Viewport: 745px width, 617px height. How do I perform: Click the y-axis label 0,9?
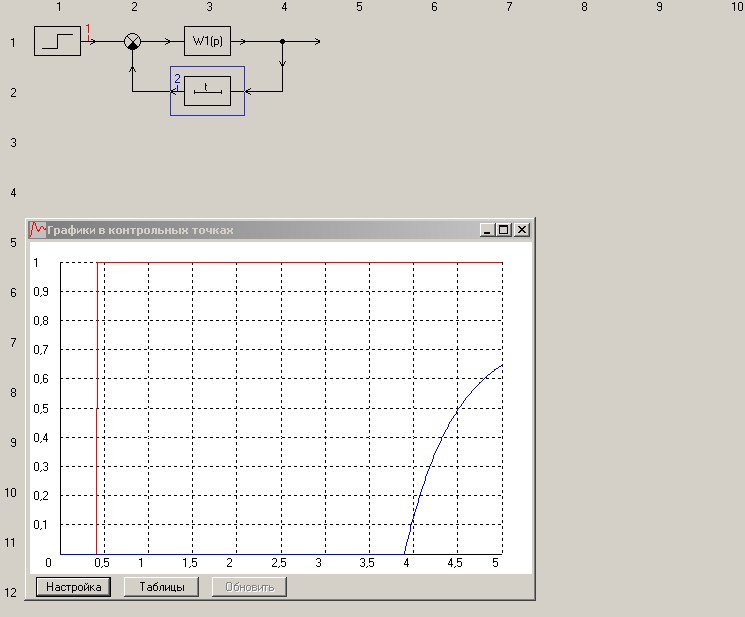pyautogui.click(x=41, y=292)
